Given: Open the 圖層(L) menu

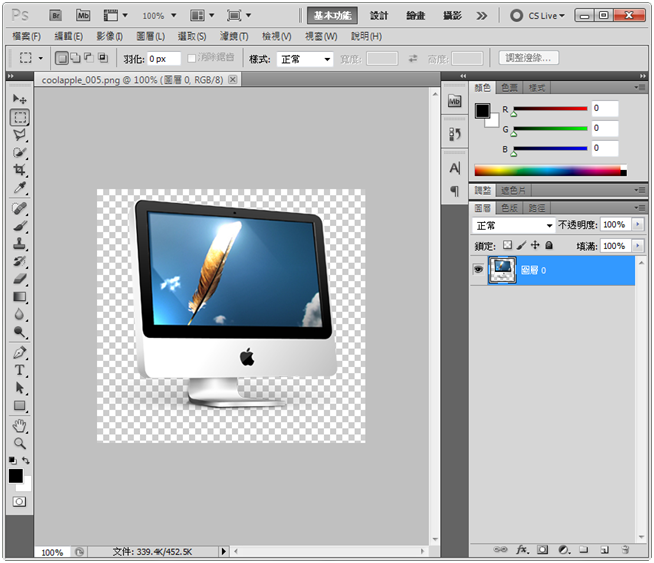Looking at the screenshot, I should coord(151,37).
